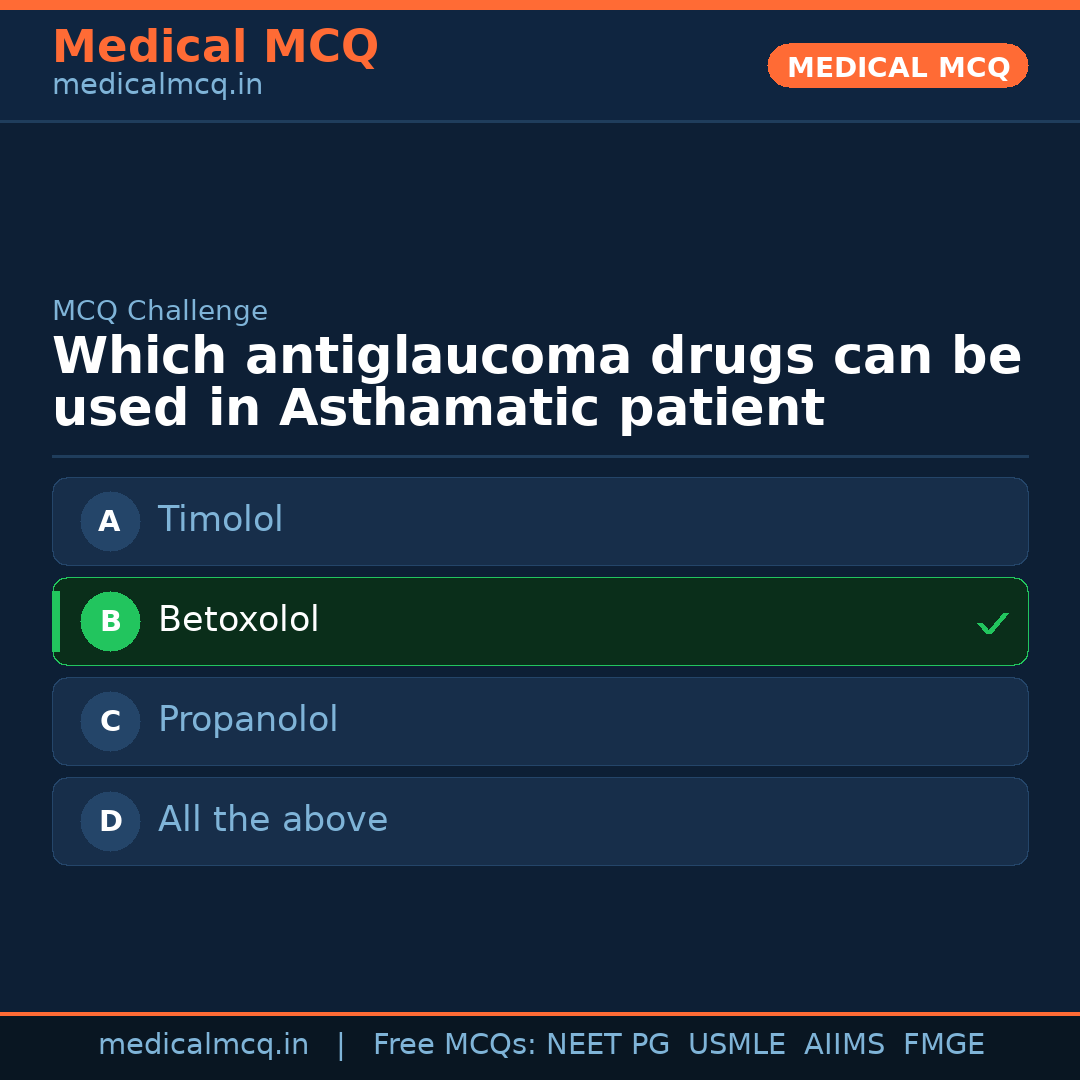Viewport: 1080px width, 1080px height.
Task: Click the MCQ Challenge label
Action: (x=160, y=312)
